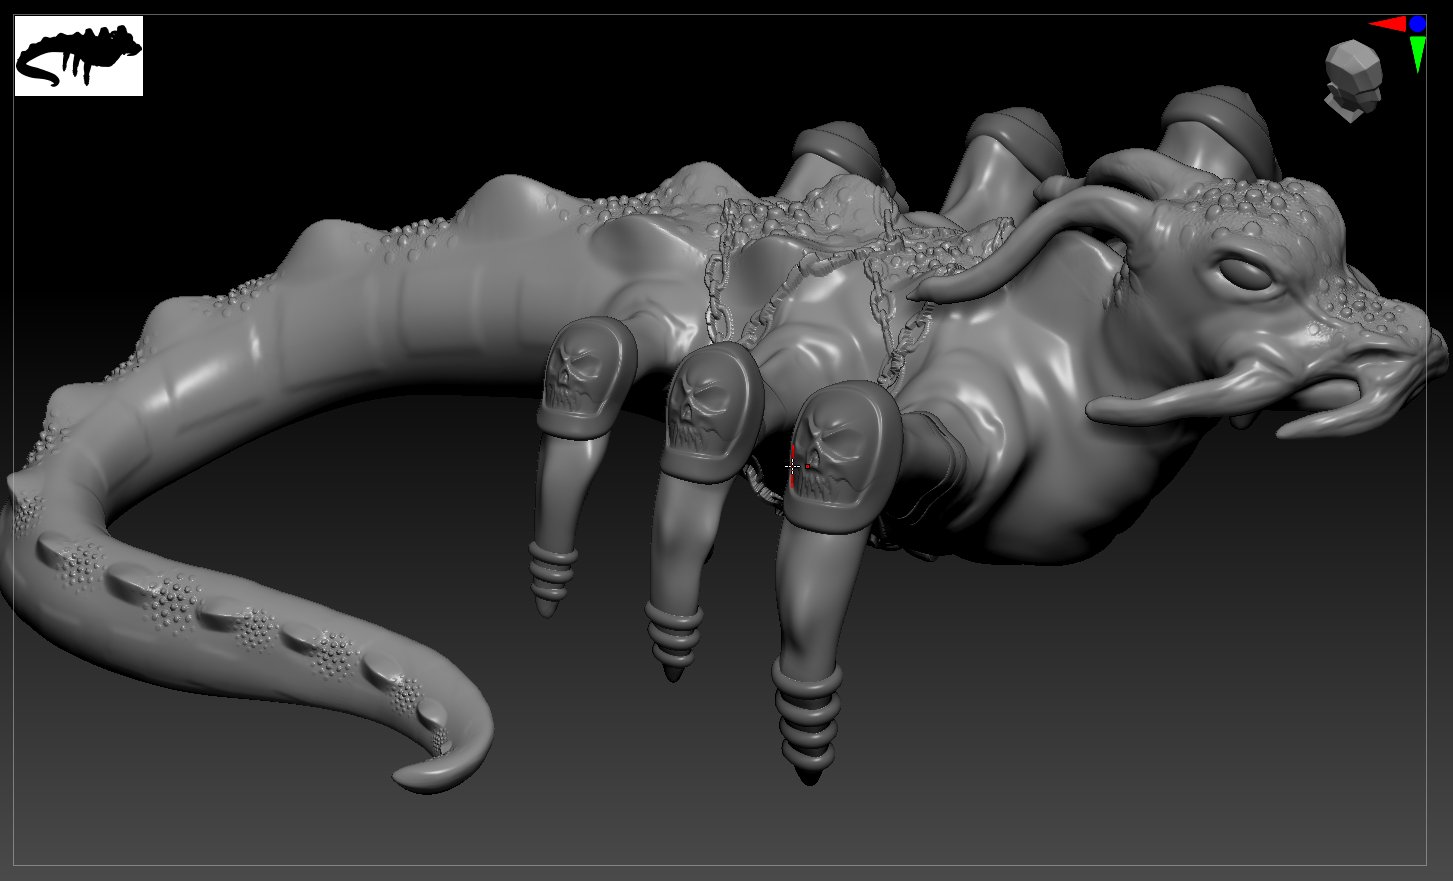1453x881 pixels.
Task: Select the red X-axis cone
Action: (1387, 24)
